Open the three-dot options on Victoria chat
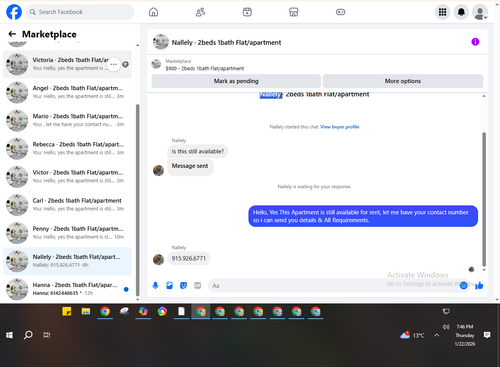This screenshot has height=367, width=500. coord(114,64)
